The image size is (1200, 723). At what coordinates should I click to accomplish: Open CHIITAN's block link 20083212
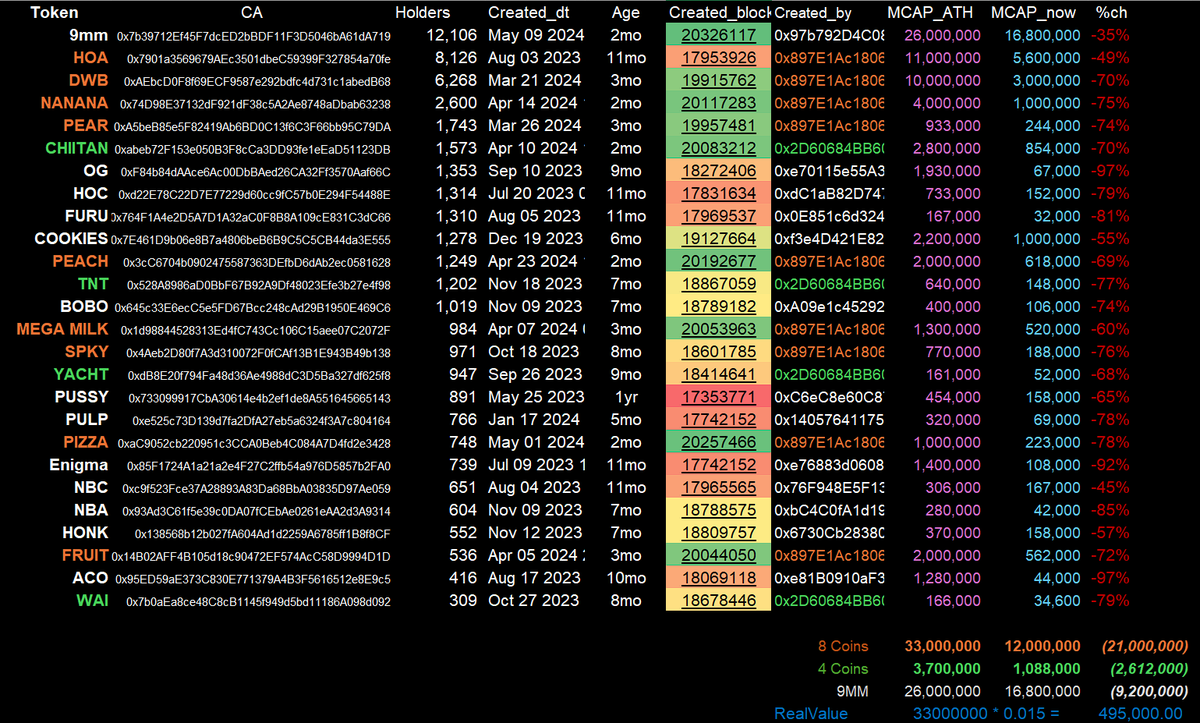[718, 148]
